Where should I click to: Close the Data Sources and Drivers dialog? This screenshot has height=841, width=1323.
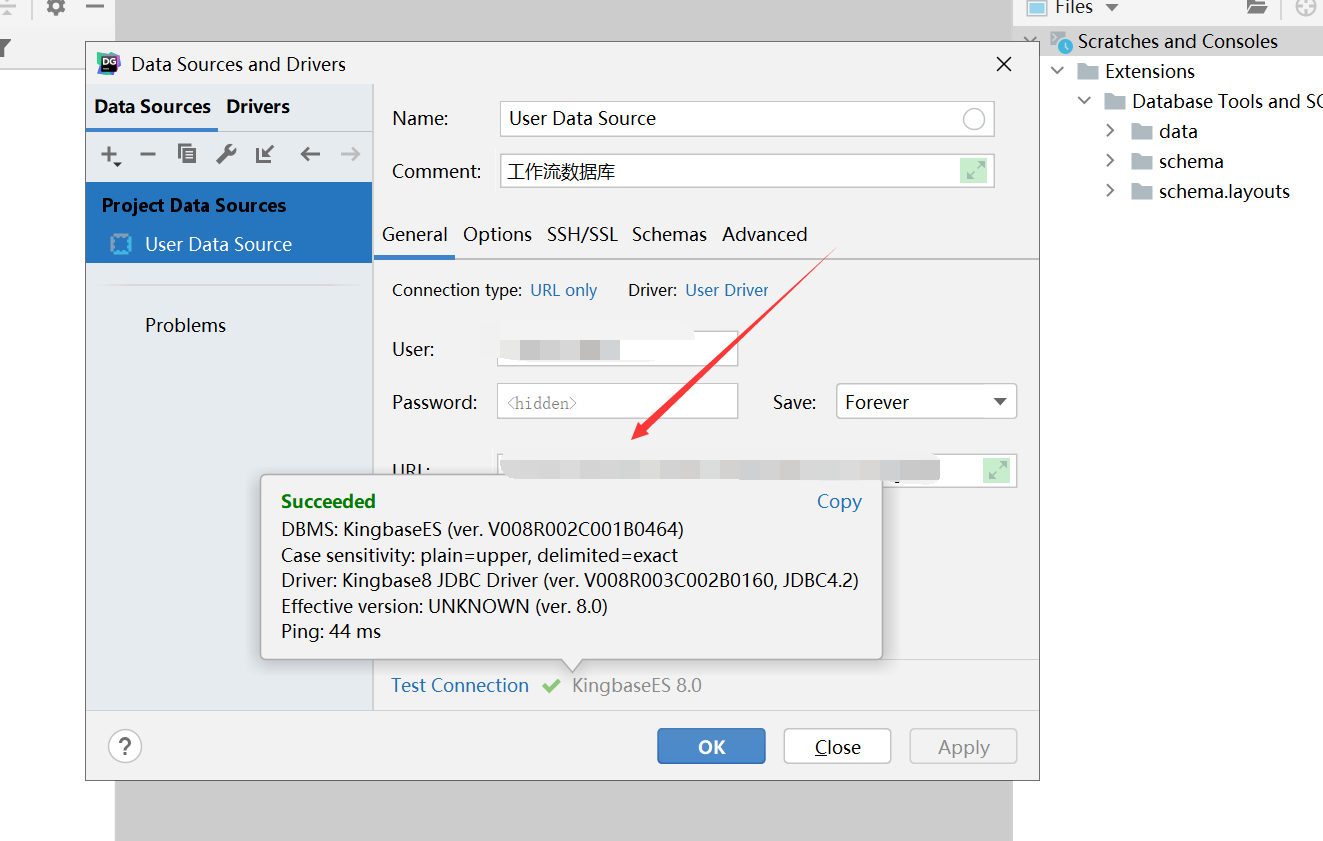(x=1004, y=64)
